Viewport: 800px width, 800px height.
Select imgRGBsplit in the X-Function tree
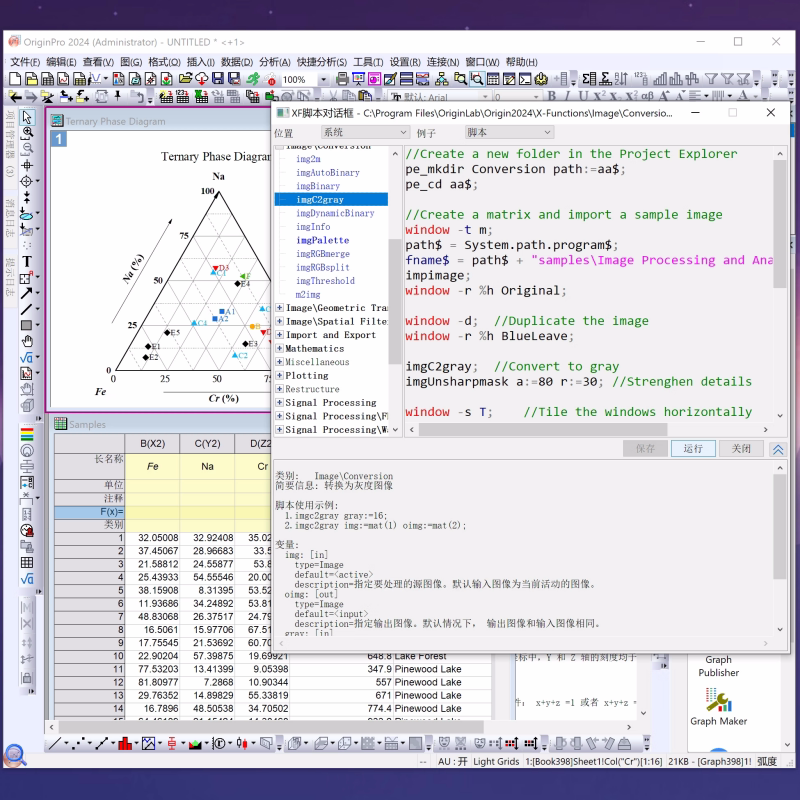322,267
